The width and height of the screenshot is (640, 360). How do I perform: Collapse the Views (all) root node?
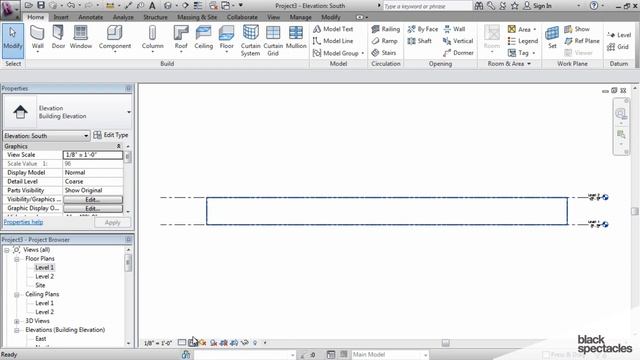click(7, 250)
